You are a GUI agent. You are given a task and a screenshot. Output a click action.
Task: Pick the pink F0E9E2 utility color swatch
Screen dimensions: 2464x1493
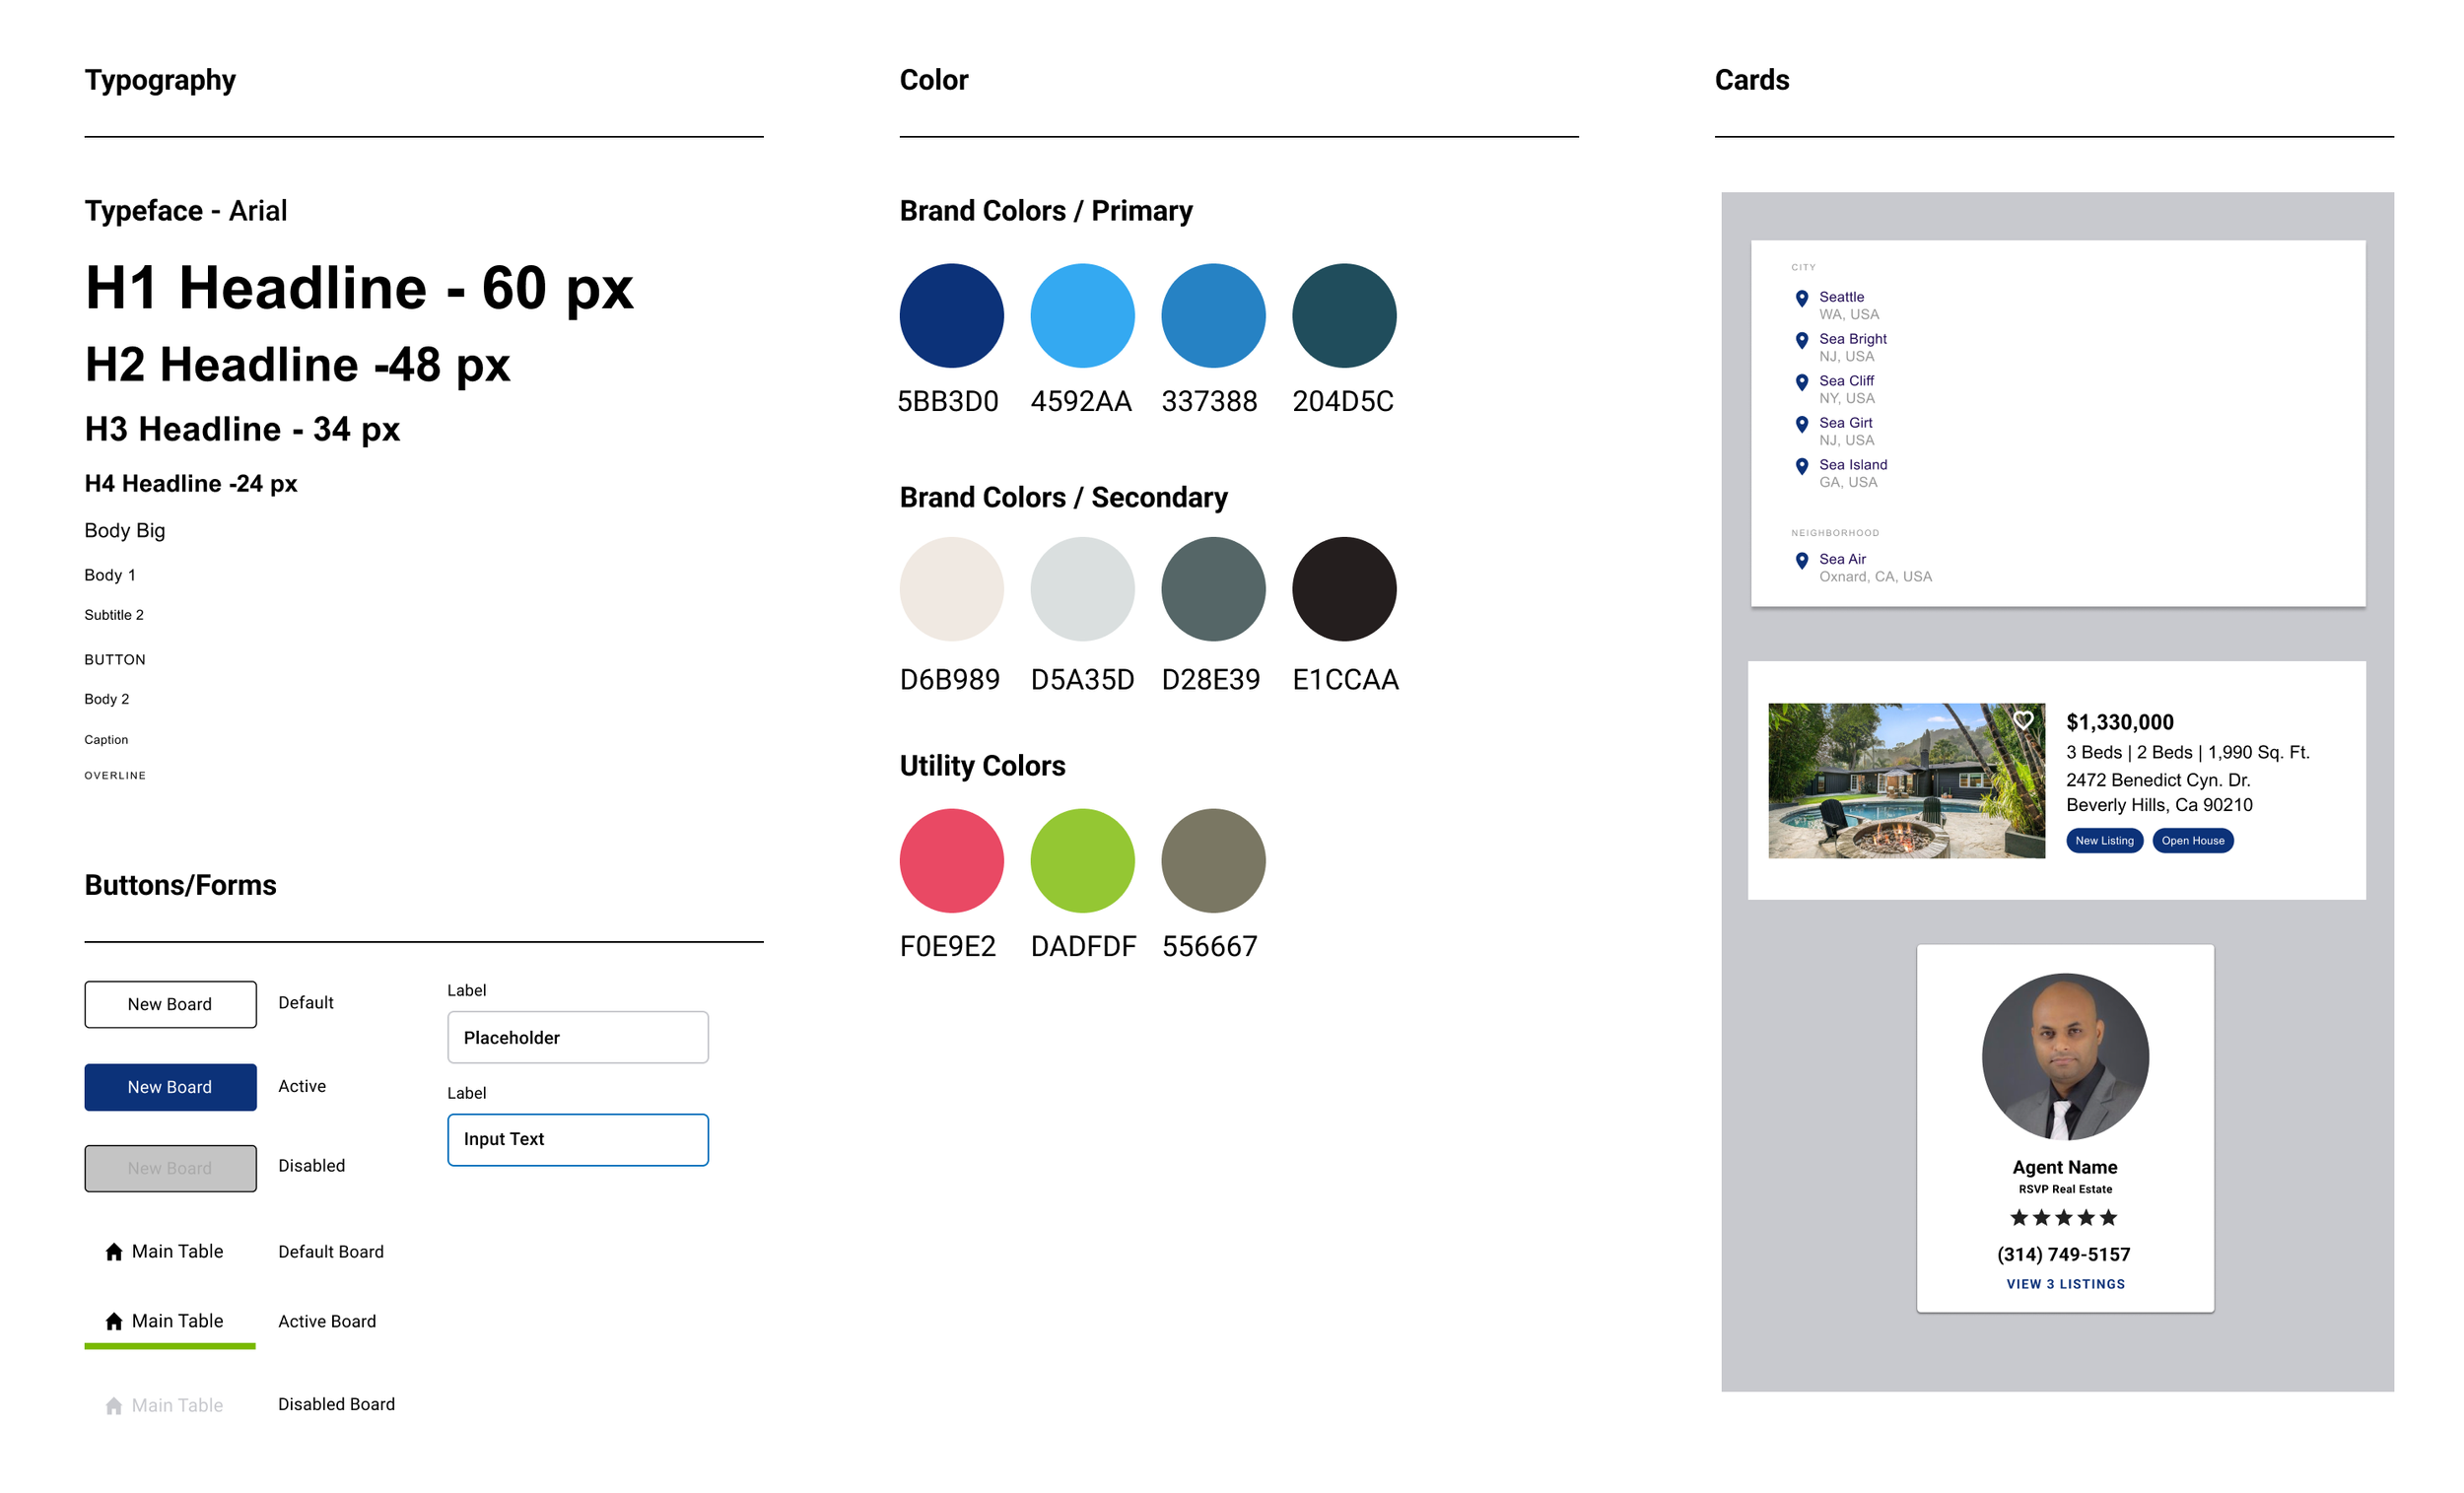point(951,860)
